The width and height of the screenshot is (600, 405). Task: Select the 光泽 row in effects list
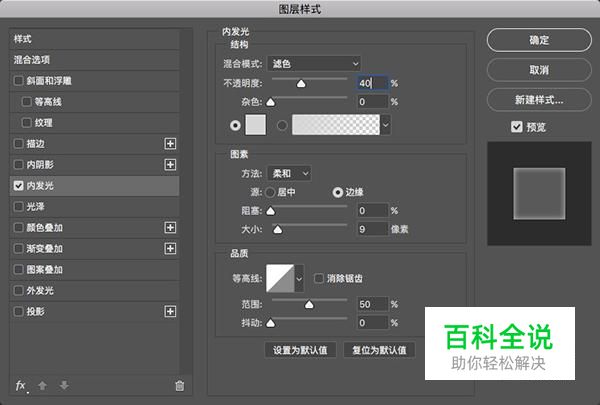click(x=94, y=207)
